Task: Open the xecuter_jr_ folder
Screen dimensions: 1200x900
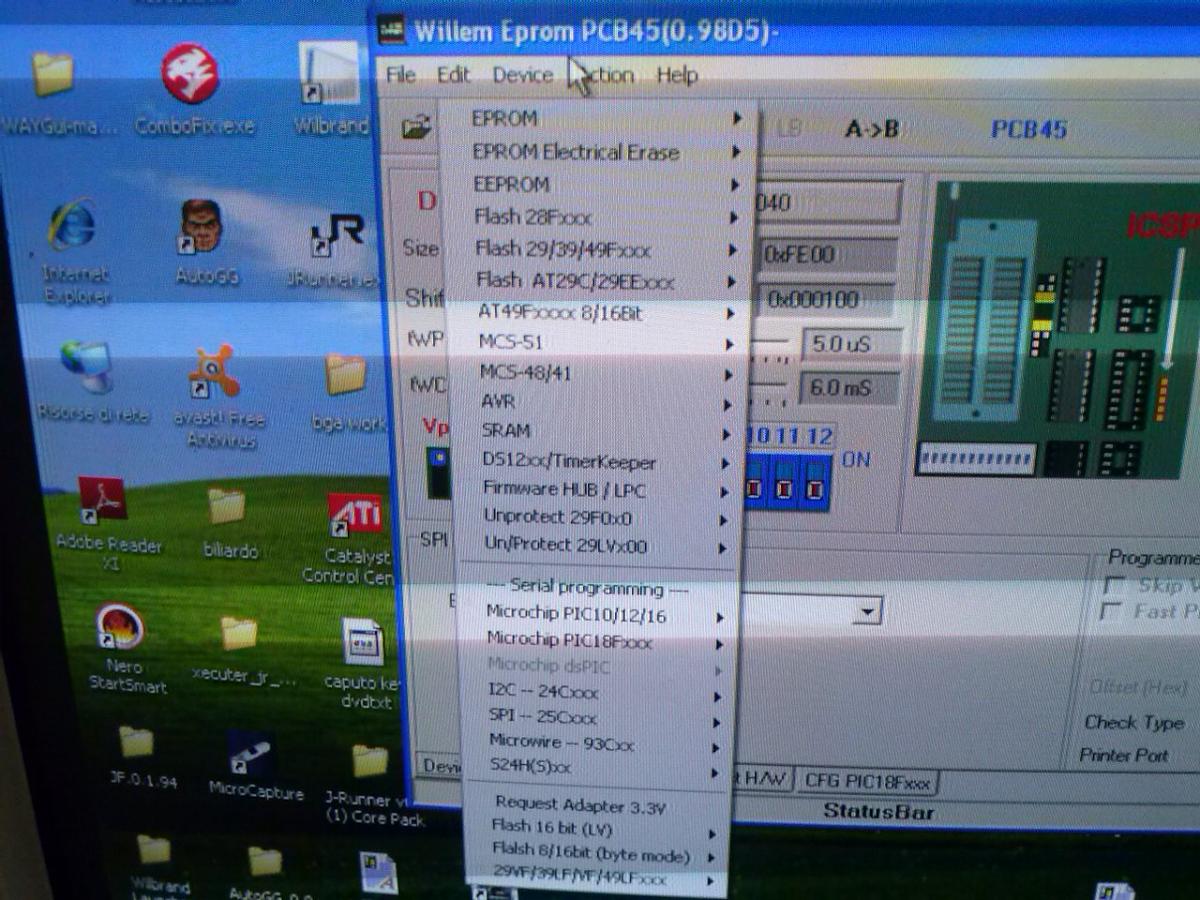Action: (242, 650)
